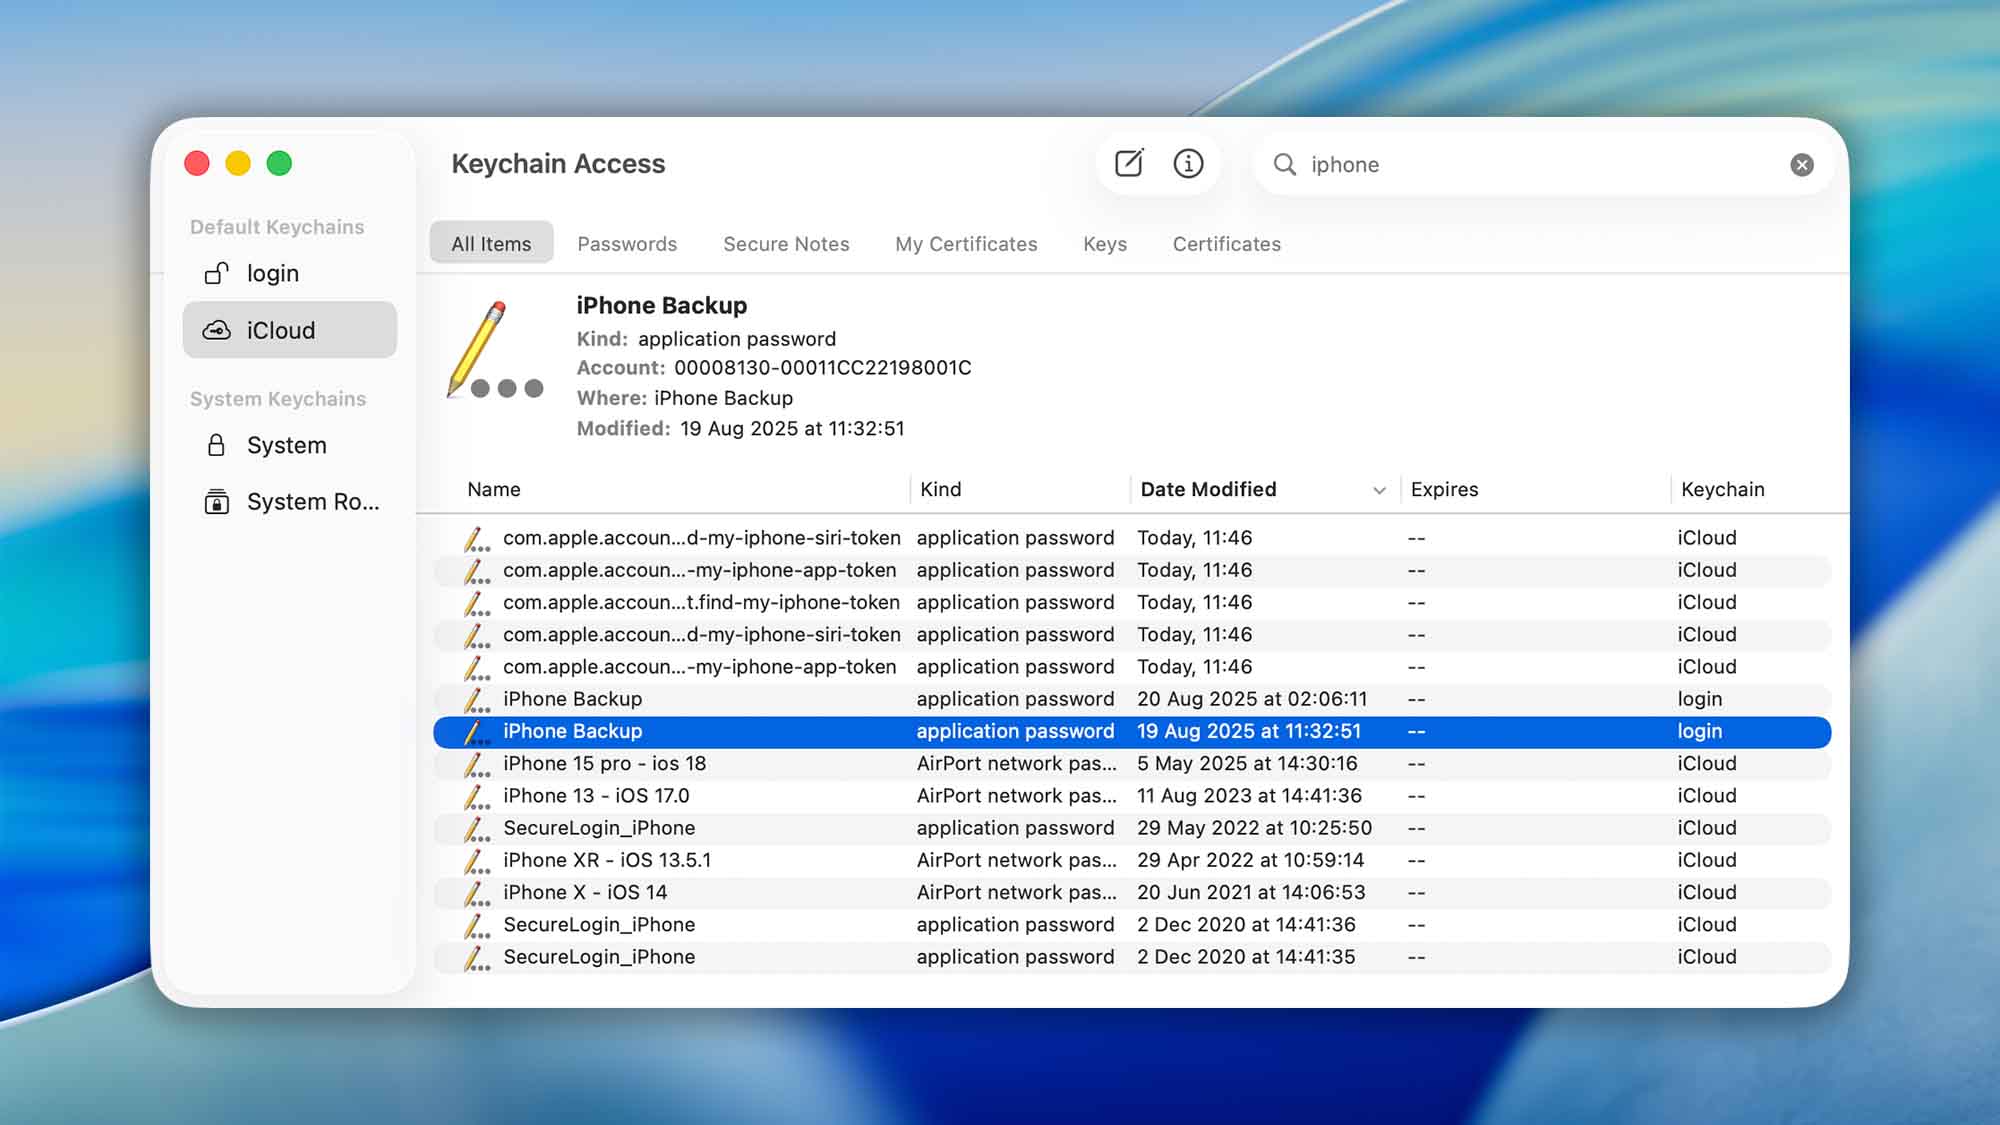2000x1125 pixels.
Task: Click the pencil icon of iPhone 13 - iOS 17.0 row
Action: pyautogui.click(x=477, y=796)
